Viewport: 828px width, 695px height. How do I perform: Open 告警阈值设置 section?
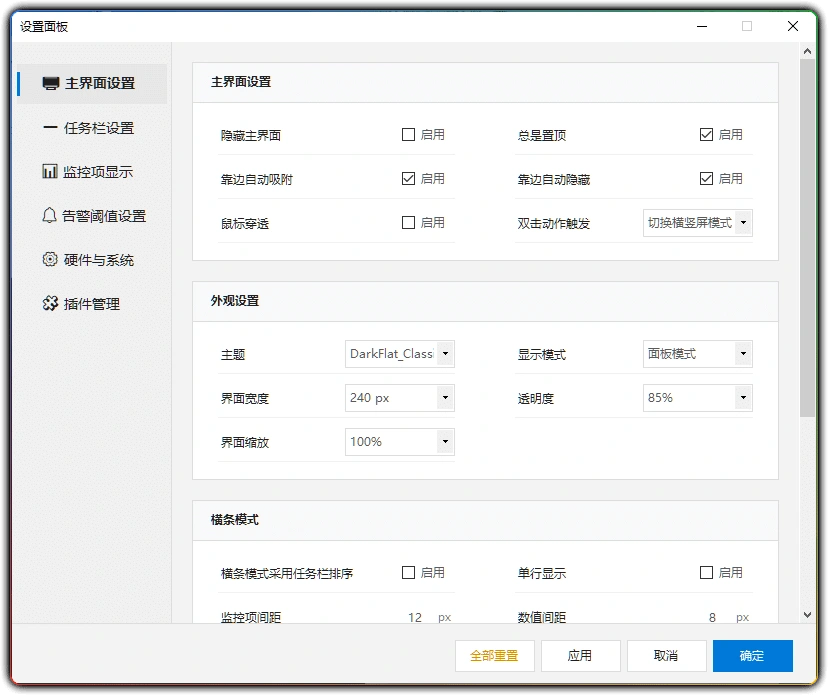pos(92,215)
